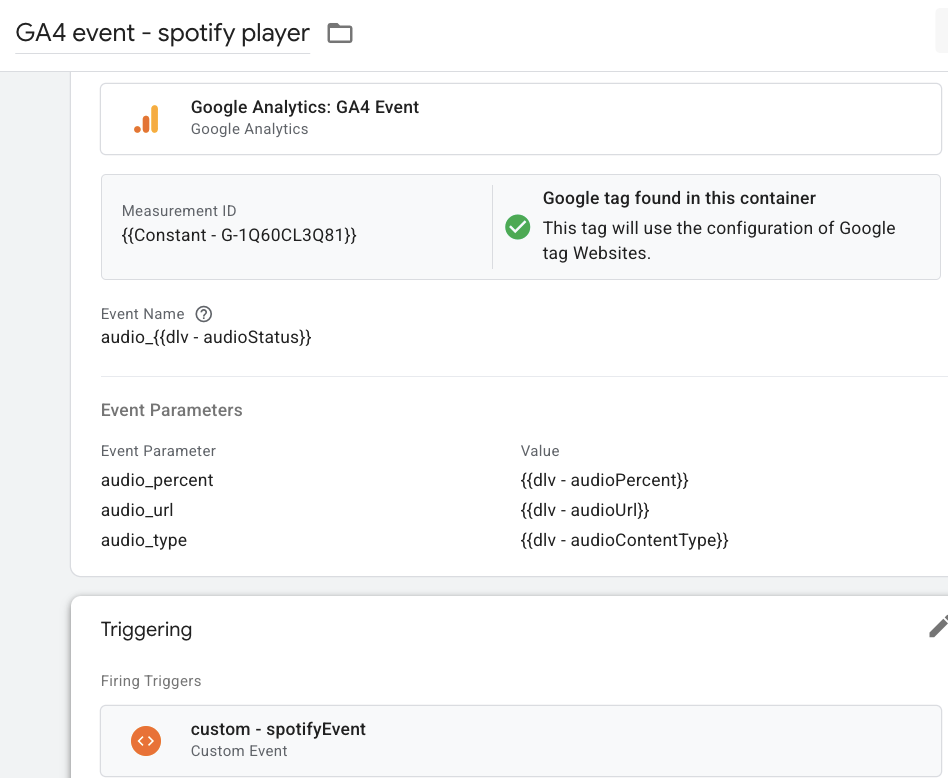This screenshot has height=778, width=948.
Task: Open the custom - spotifyEvent trigger
Action: 521,741
